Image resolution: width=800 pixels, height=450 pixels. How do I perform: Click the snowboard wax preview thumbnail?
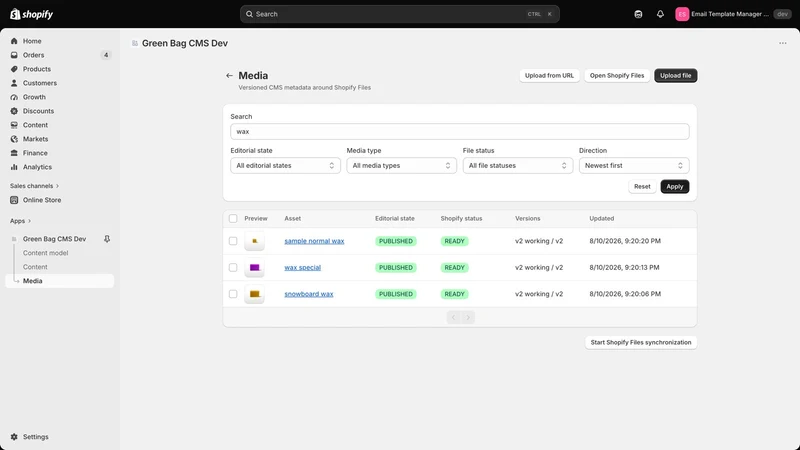(x=255, y=294)
